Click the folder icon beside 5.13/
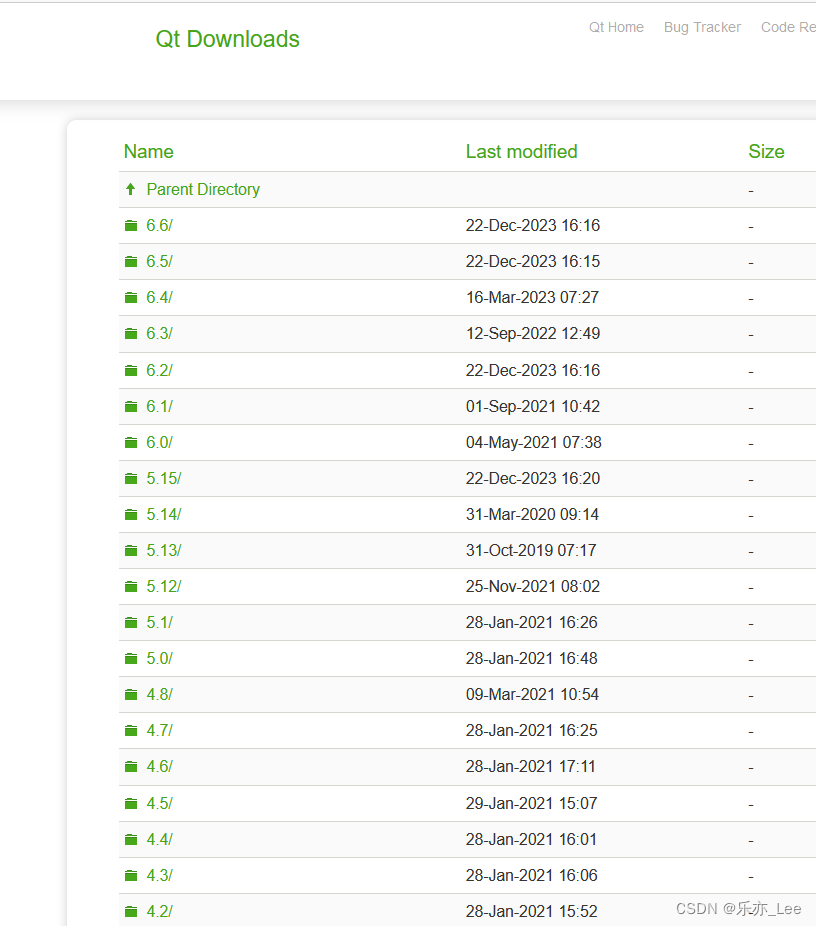Viewport: 816px width, 926px height. coord(131,551)
